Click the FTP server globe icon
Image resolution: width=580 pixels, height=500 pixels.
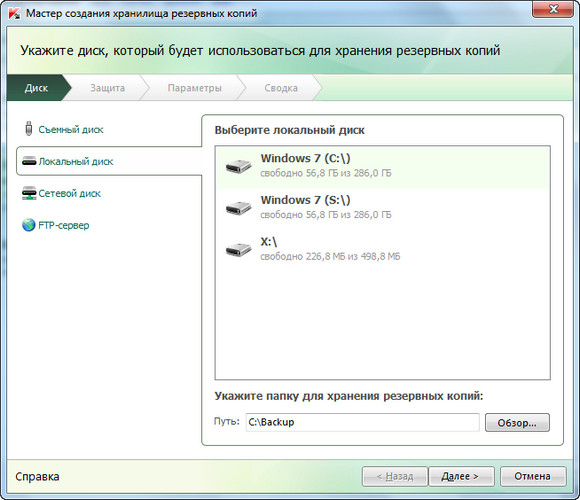pyautogui.click(x=28, y=225)
